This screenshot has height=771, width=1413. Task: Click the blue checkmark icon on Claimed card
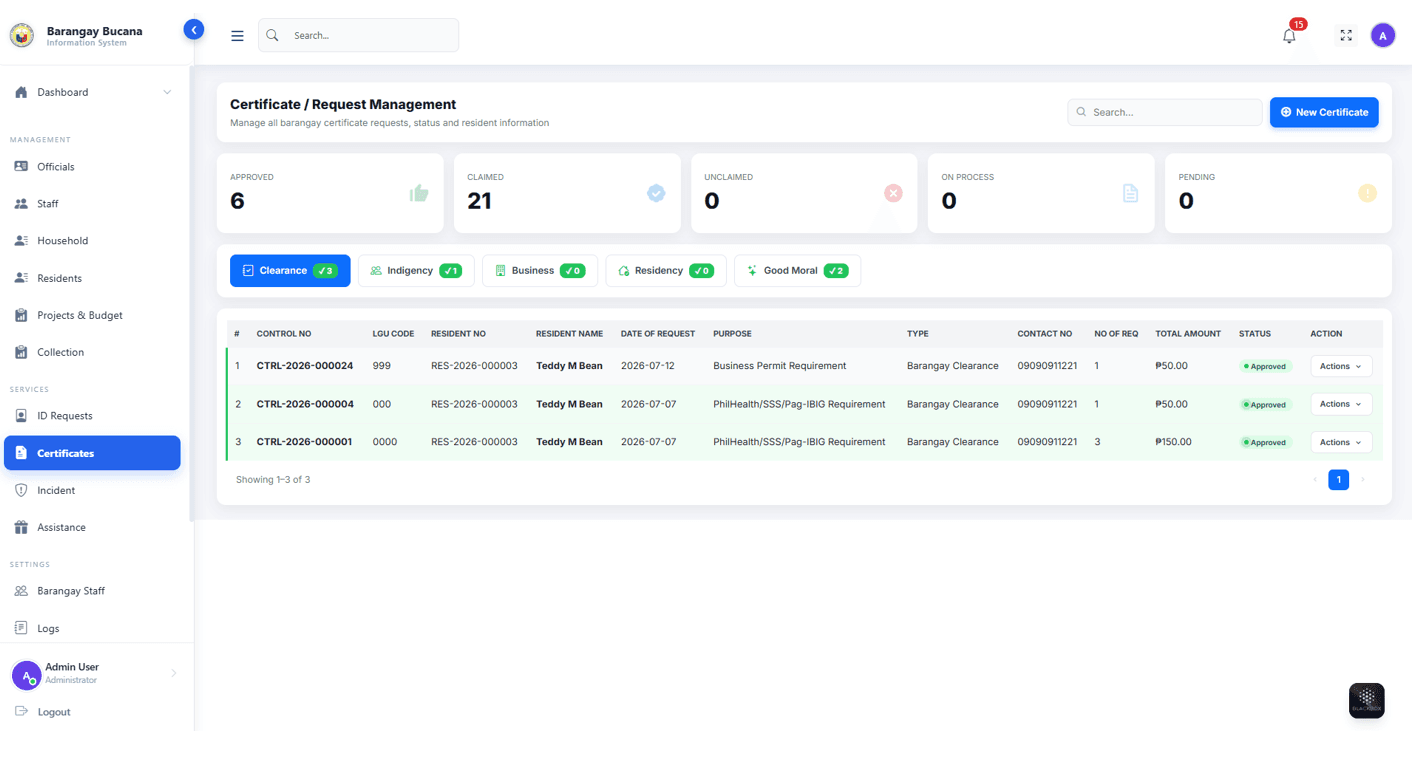pyautogui.click(x=656, y=193)
